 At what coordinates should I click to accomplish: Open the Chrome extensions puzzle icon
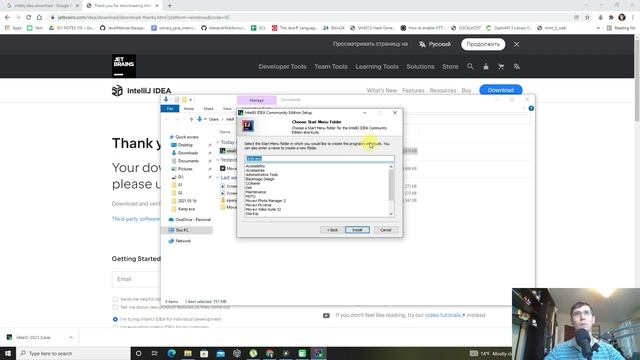coord(611,17)
